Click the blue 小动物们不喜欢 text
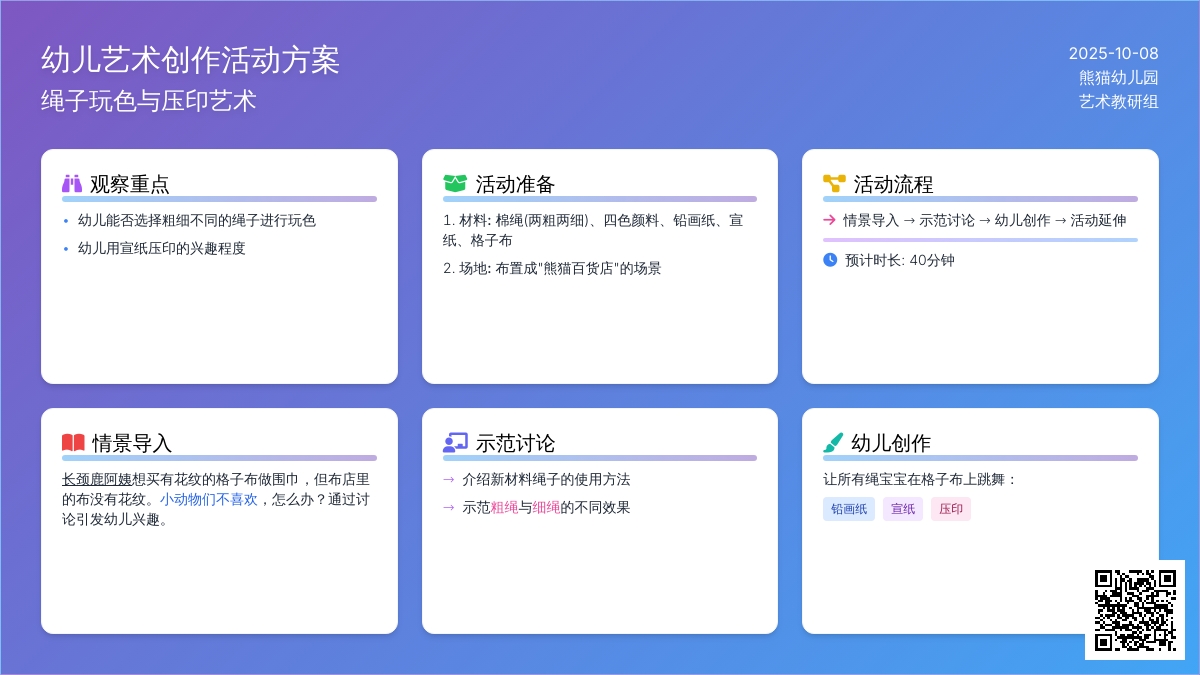1200x675 pixels. click(x=208, y=499)
